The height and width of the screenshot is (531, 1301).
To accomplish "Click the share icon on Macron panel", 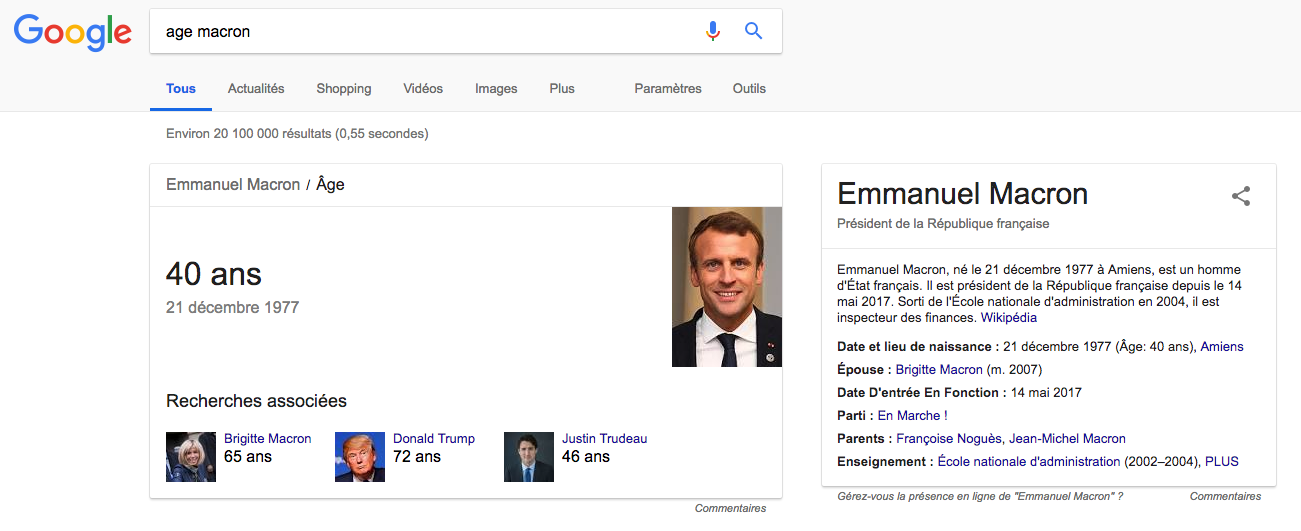I will click(1241, 196).
